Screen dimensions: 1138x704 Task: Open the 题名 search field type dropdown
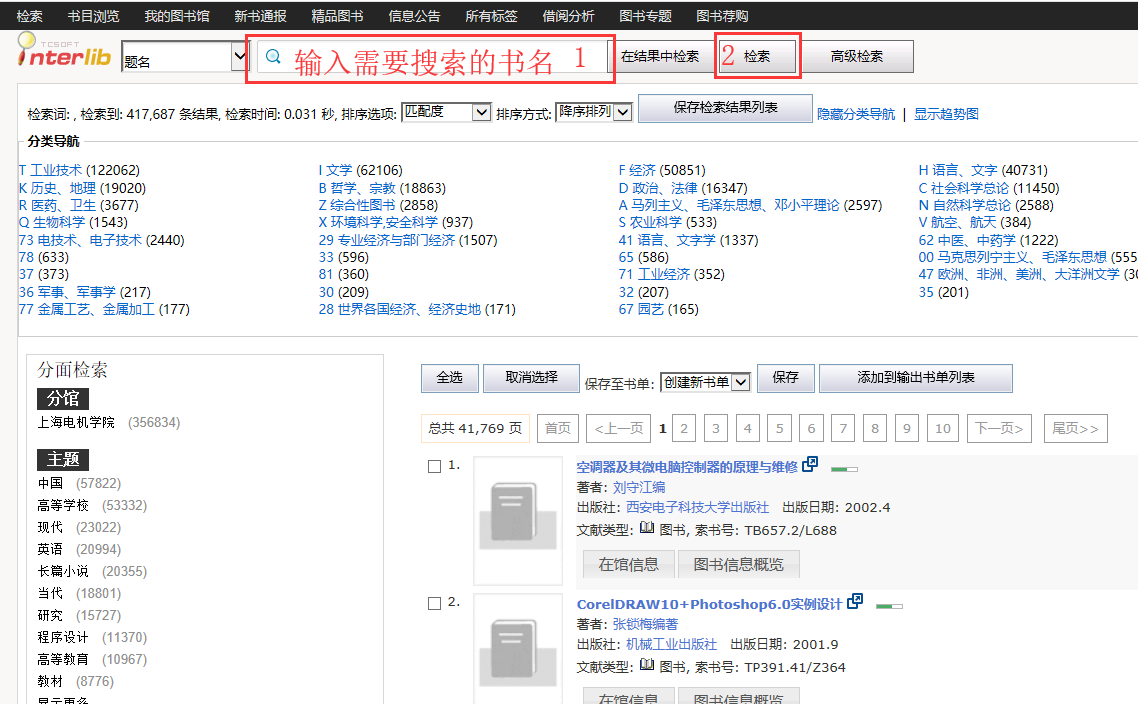(184, 58)
